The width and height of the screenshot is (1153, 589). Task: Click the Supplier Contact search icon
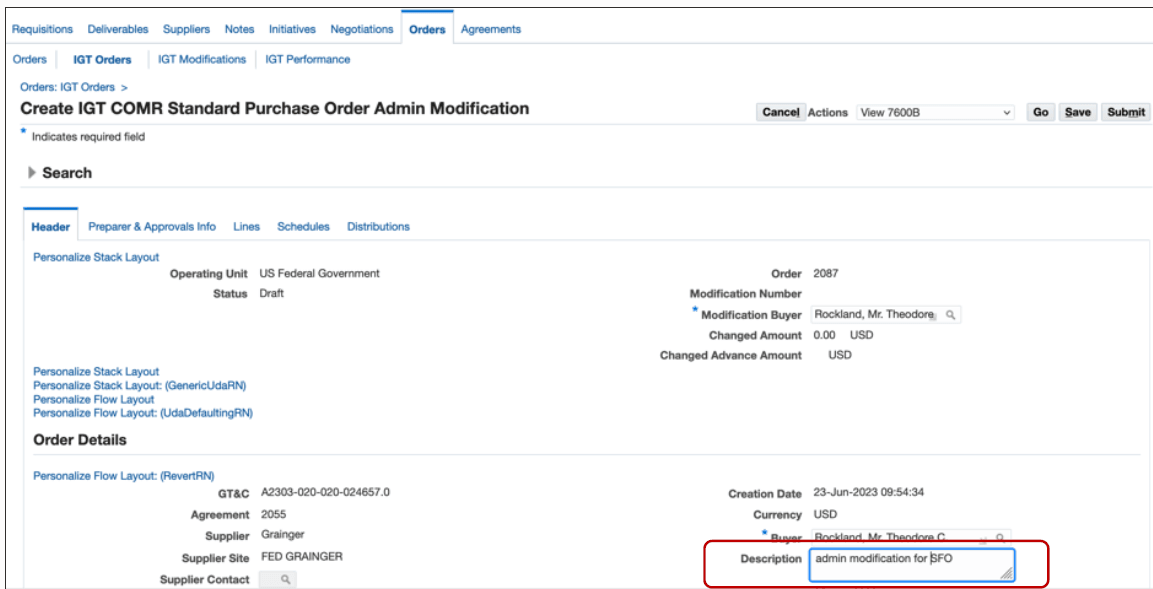(285, 579)
